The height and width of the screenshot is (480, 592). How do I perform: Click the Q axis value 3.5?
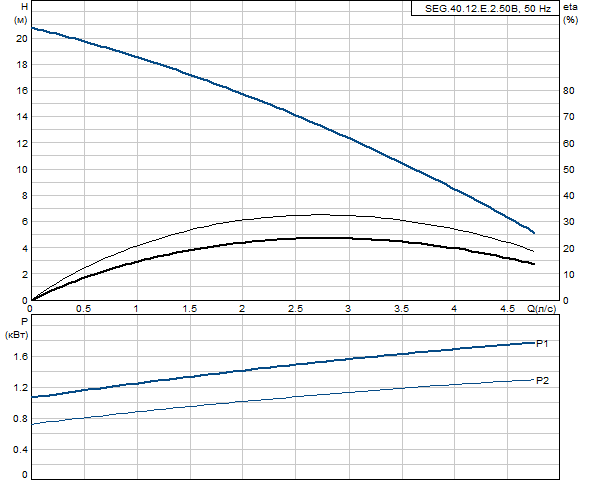pos(401,309)
